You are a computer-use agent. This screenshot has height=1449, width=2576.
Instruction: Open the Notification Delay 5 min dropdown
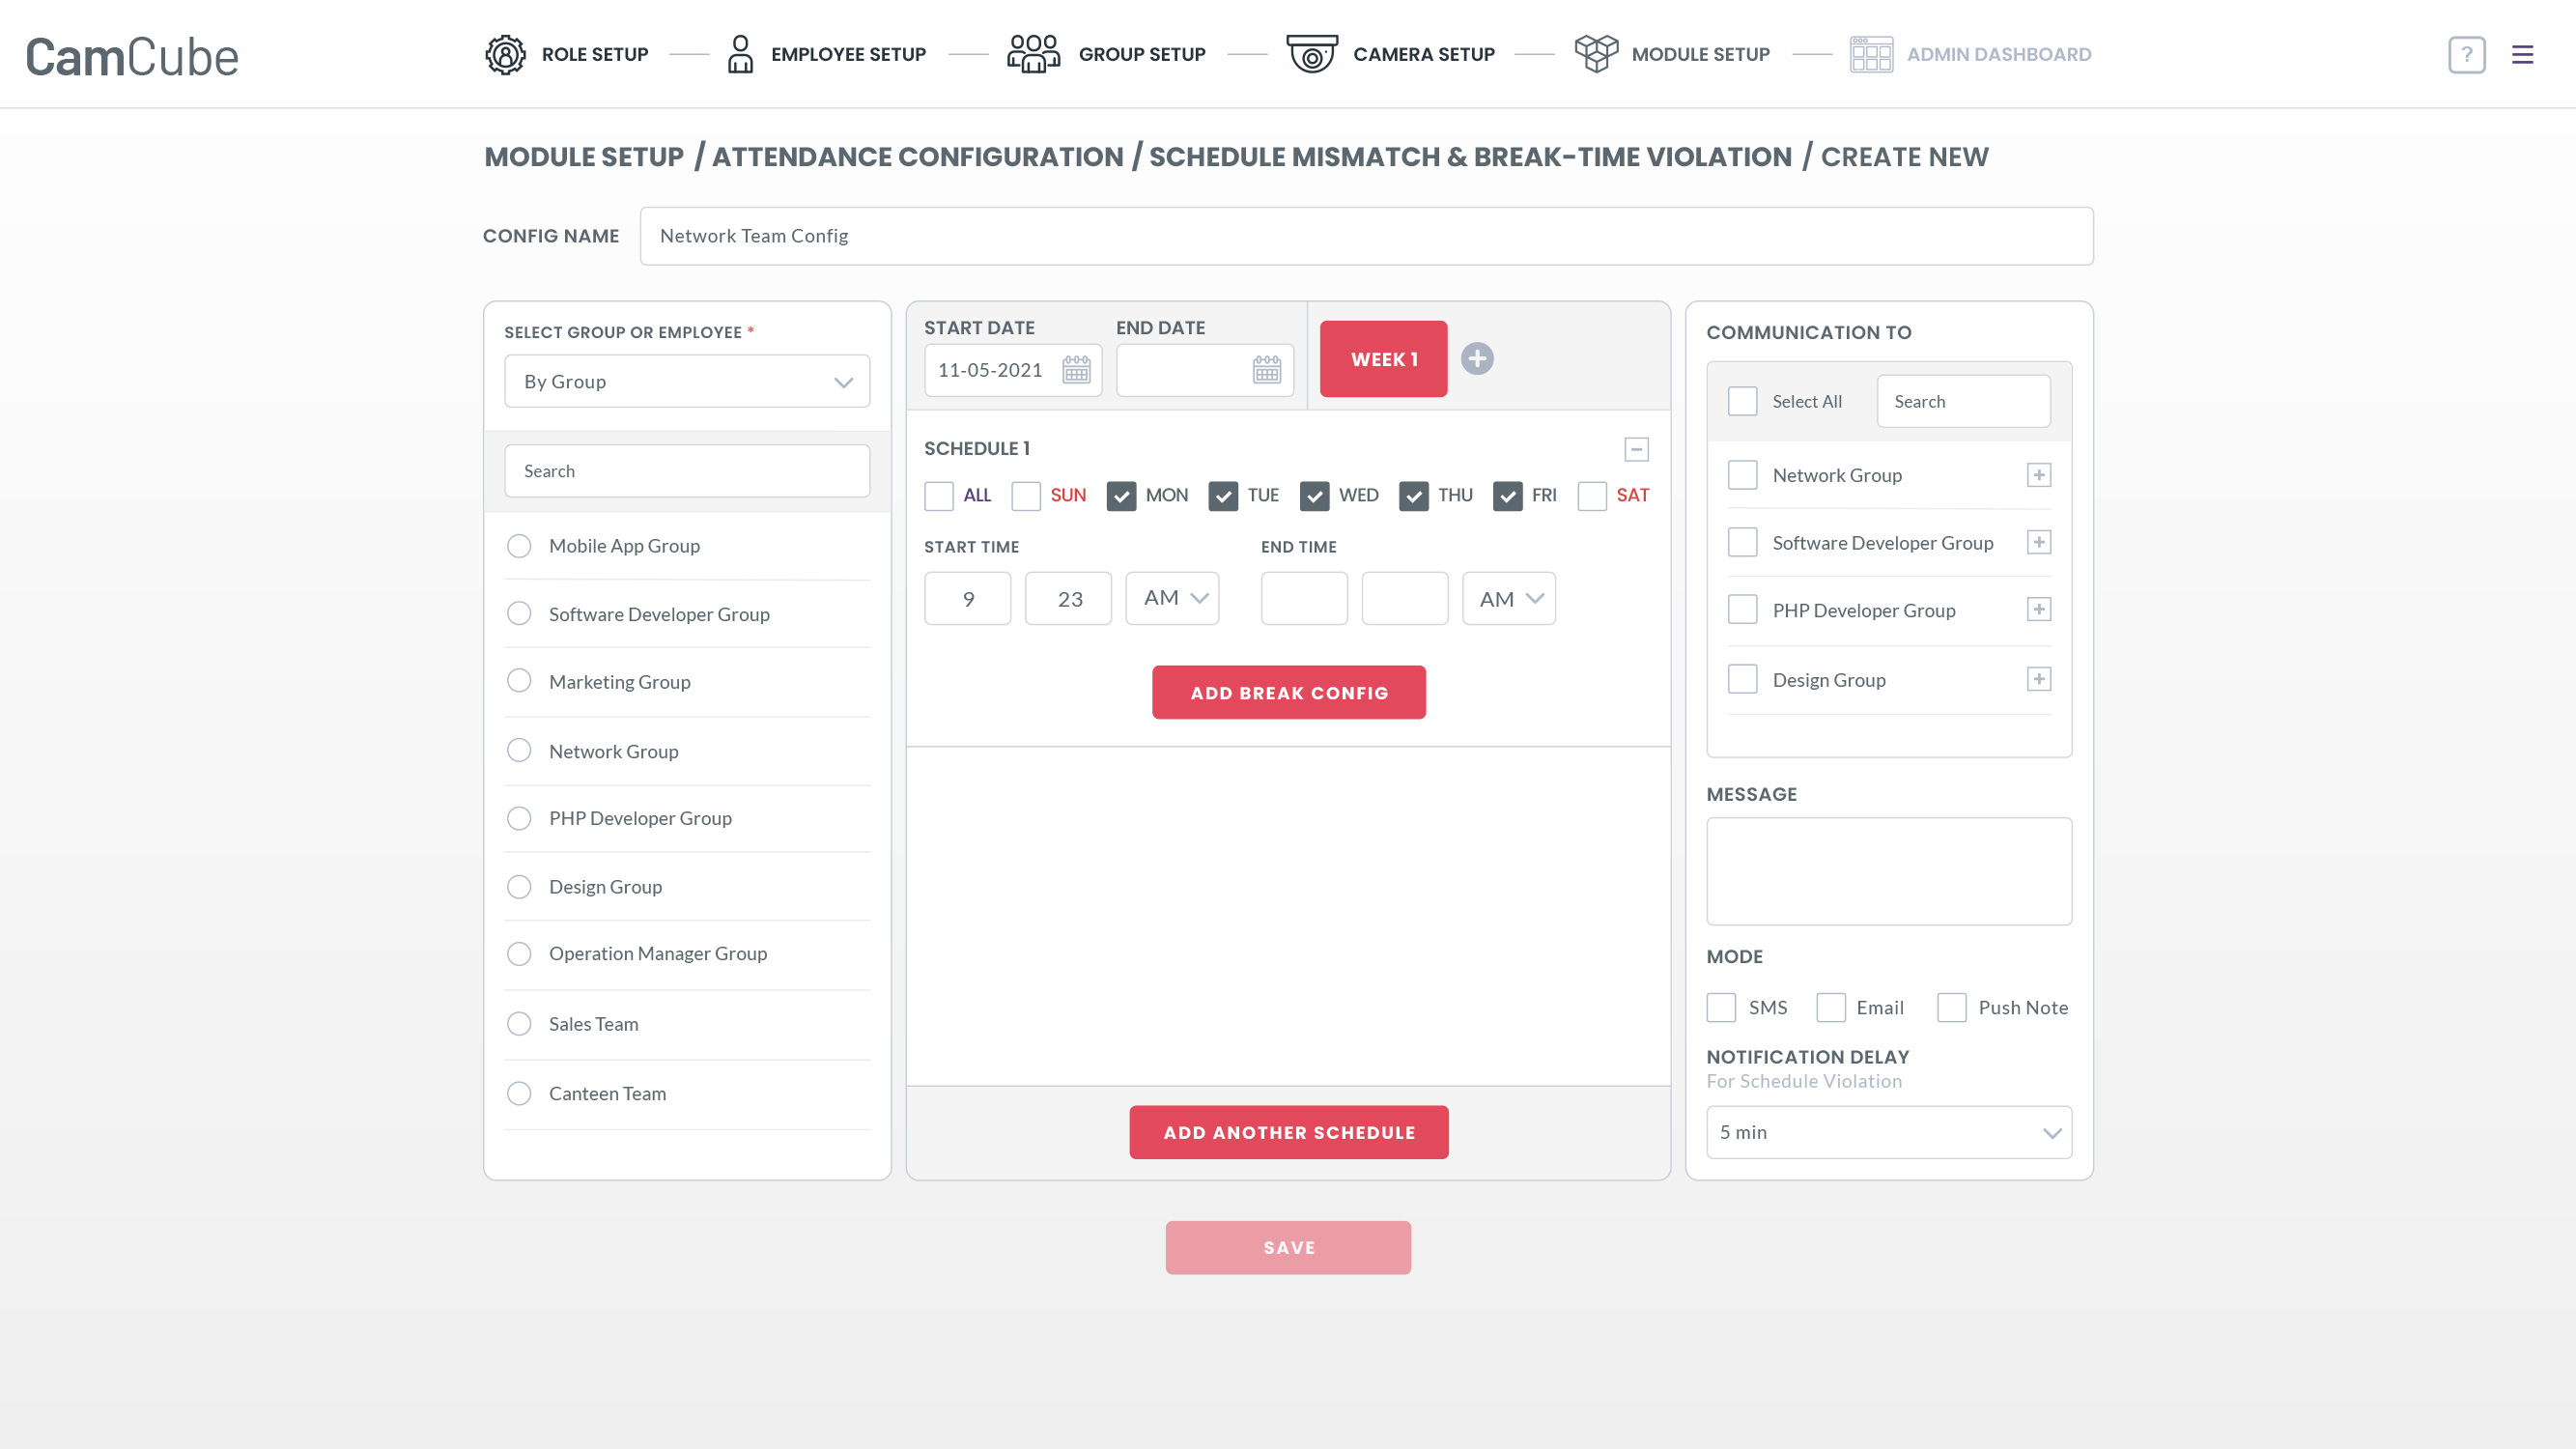pyautogui.click(x=1888, y=1132)
